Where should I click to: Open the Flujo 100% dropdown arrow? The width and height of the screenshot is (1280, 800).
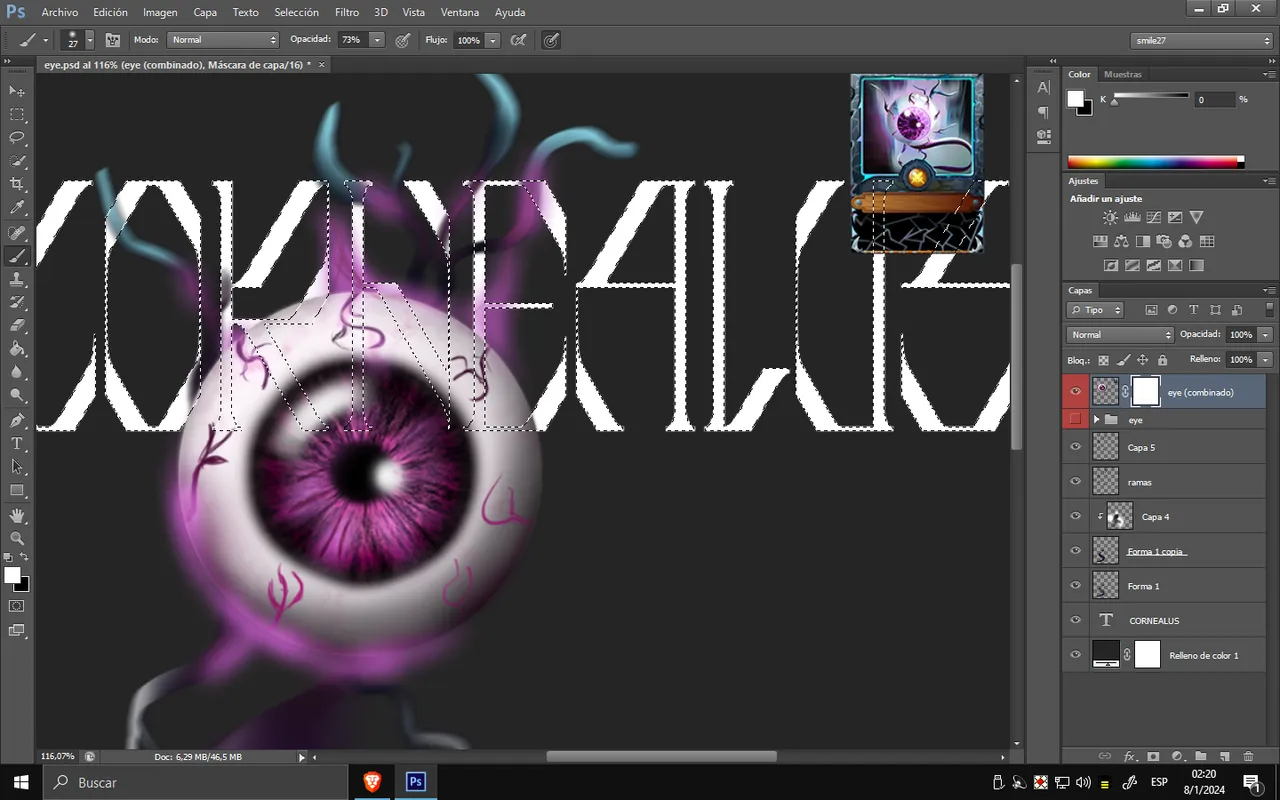tap(493, 40)
